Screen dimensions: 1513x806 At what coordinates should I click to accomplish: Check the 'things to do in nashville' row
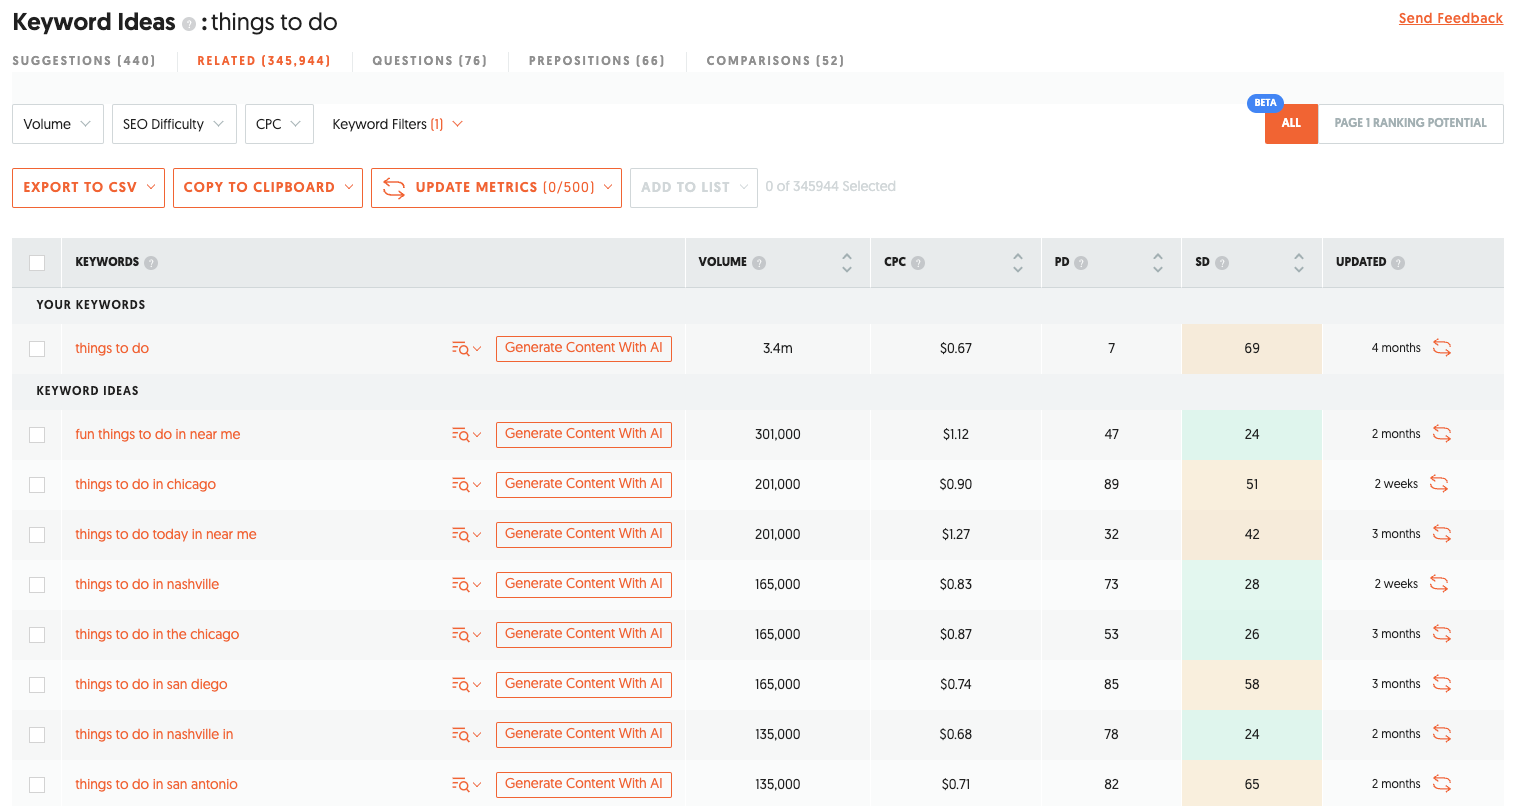(x=37, y=585)
